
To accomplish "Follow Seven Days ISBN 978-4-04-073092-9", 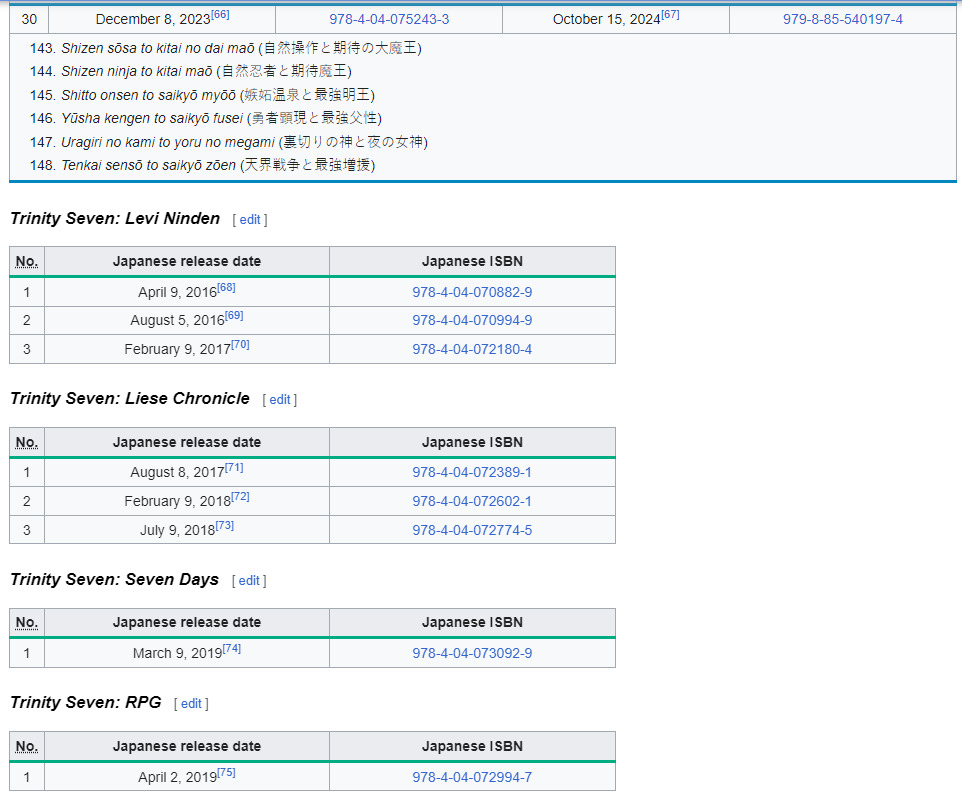I will pos(472,653).
